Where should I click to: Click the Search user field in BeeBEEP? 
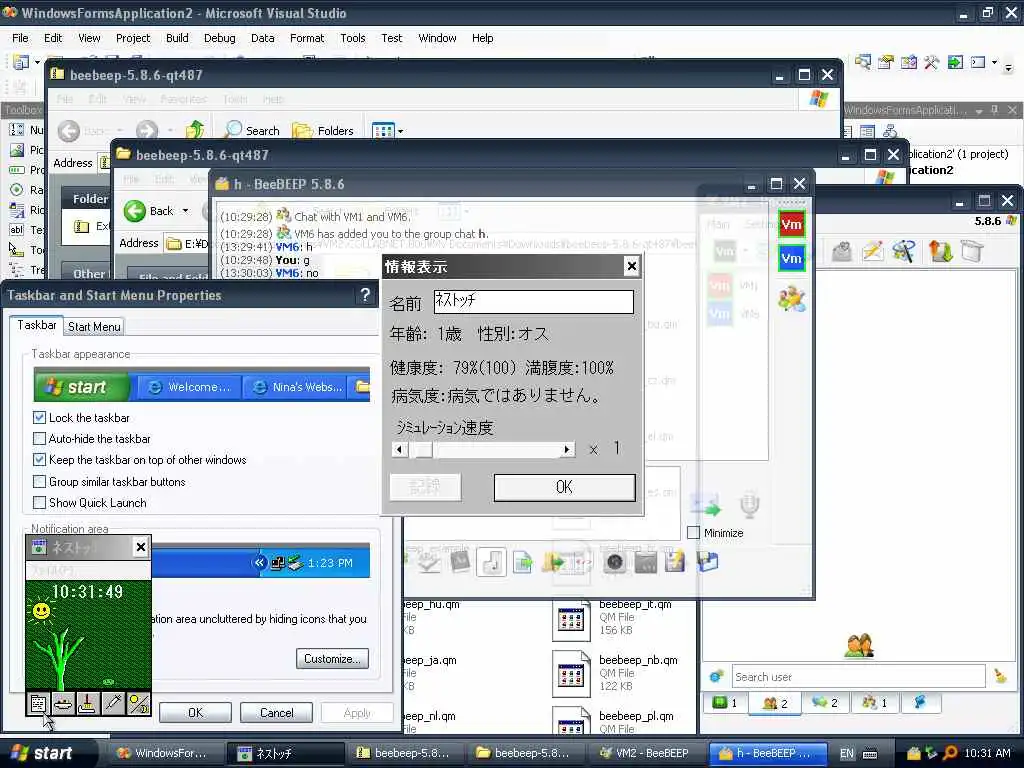click(858, 677)
